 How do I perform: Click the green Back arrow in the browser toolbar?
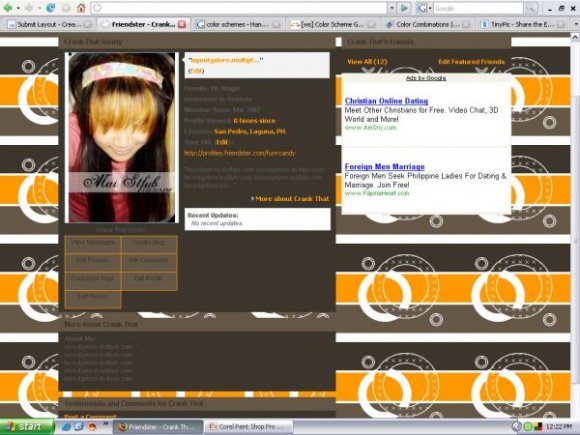point(7,8)
